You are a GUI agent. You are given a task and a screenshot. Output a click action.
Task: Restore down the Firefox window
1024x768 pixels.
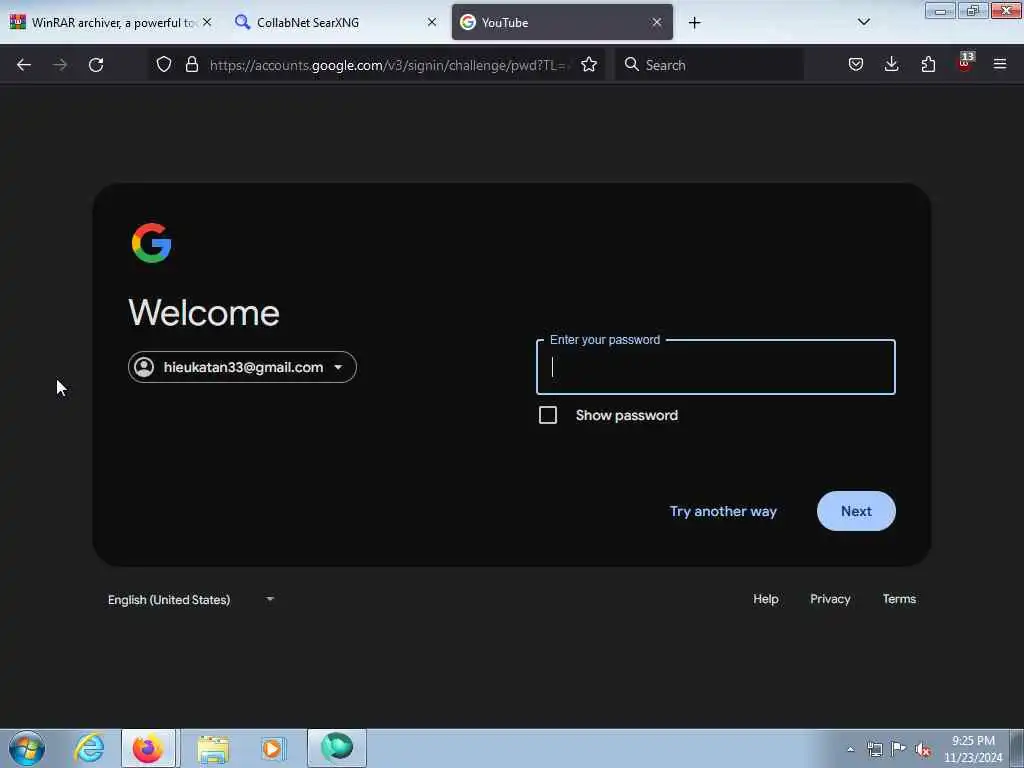972,10
